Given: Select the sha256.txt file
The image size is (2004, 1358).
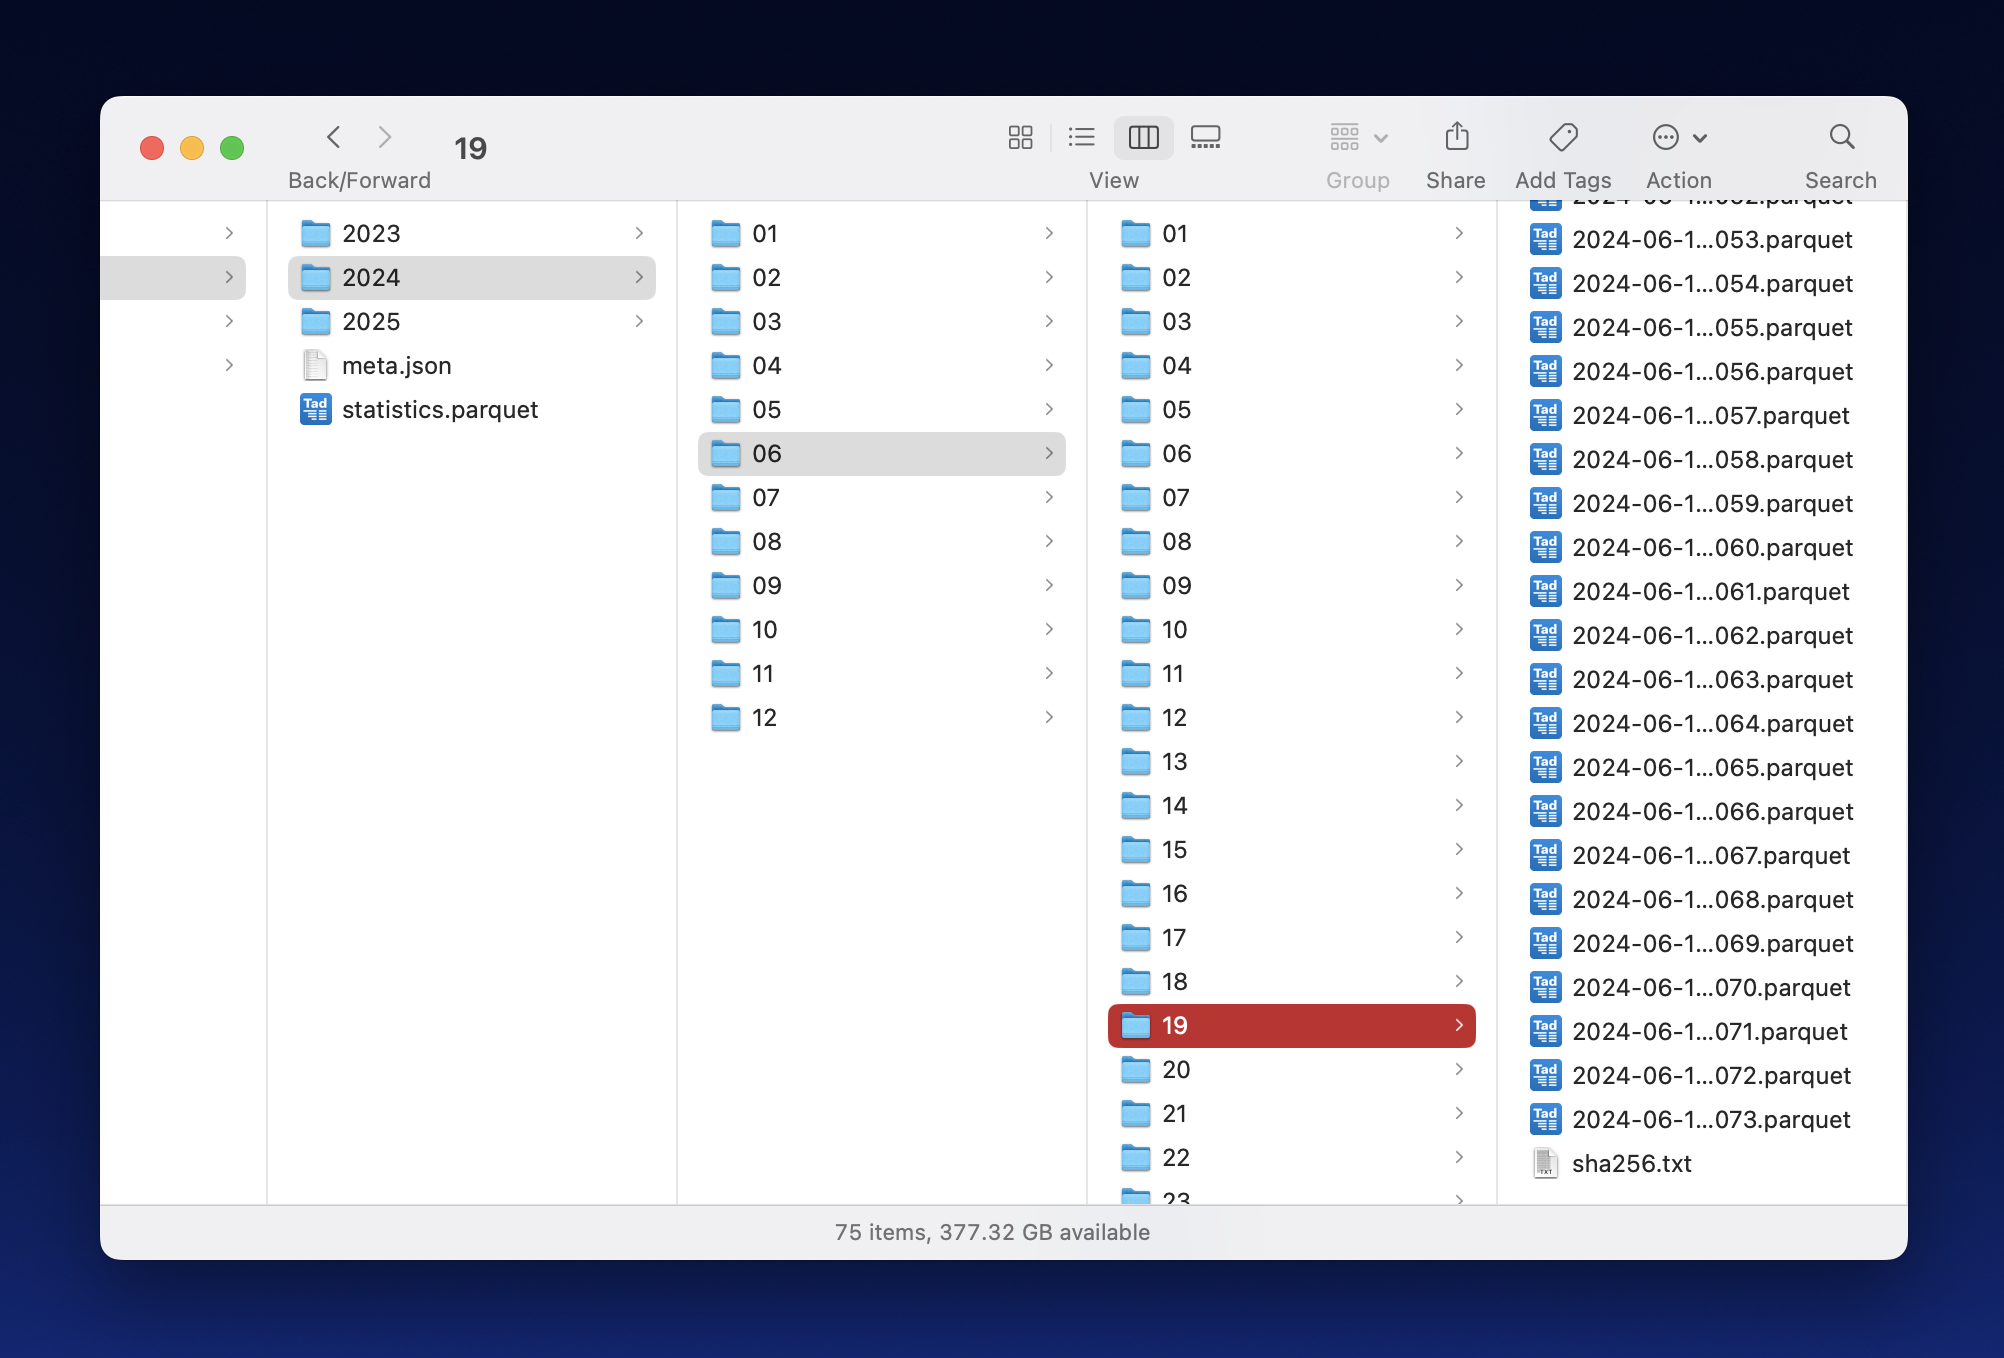Looking at the screenshot, I should 1631,1164.
